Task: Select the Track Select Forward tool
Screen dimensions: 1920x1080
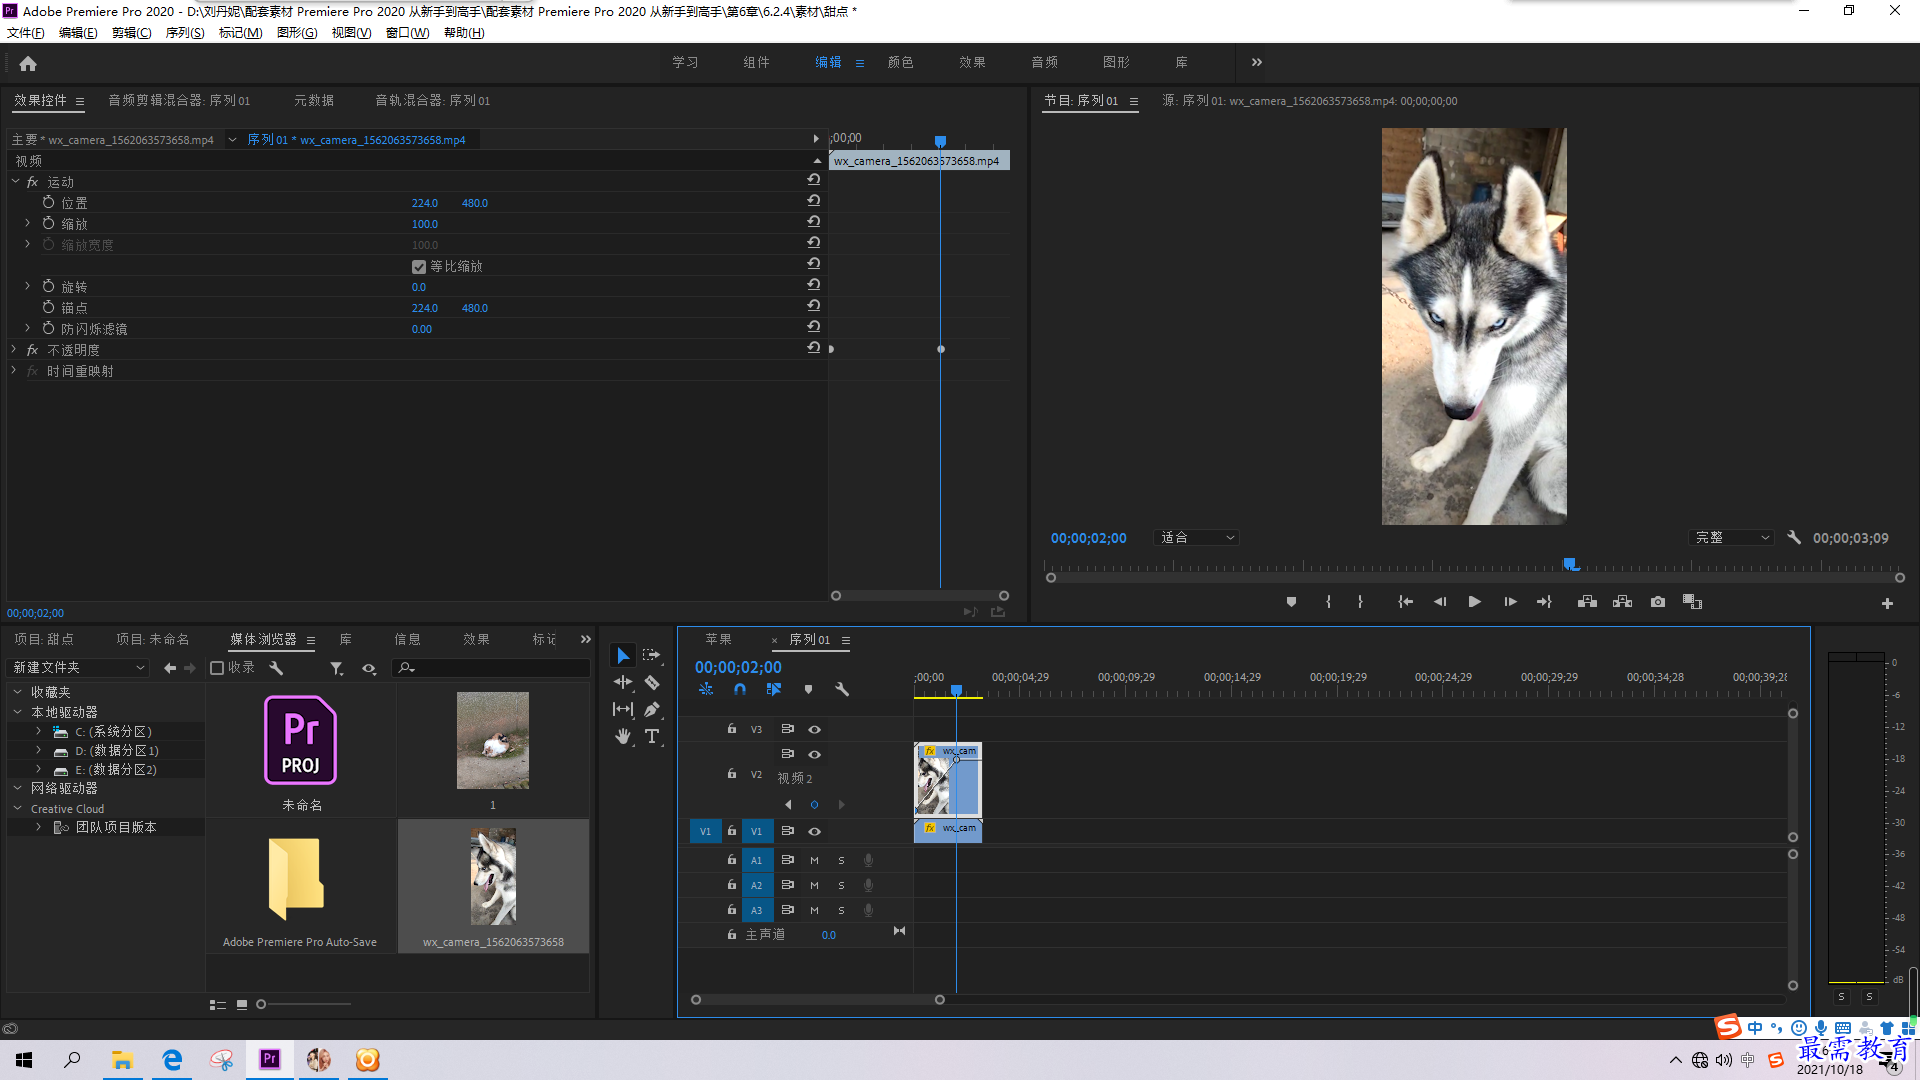Action: pyautogui.click(x=652, y=655)
